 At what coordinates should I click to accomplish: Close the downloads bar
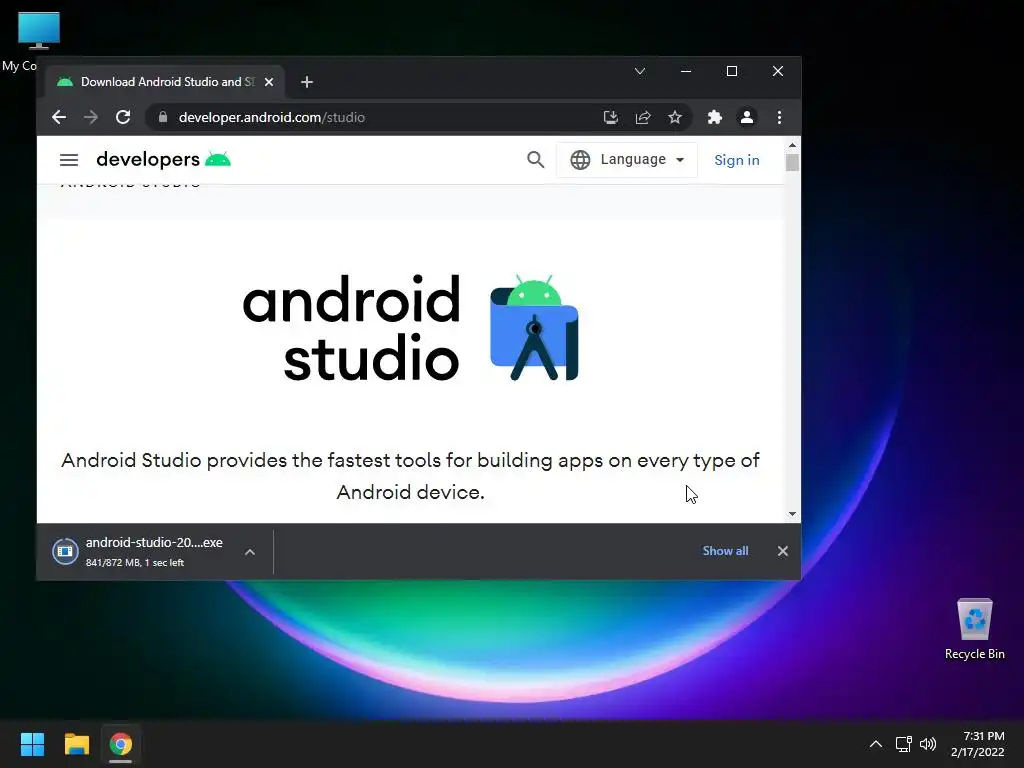[x=783, y=551]
